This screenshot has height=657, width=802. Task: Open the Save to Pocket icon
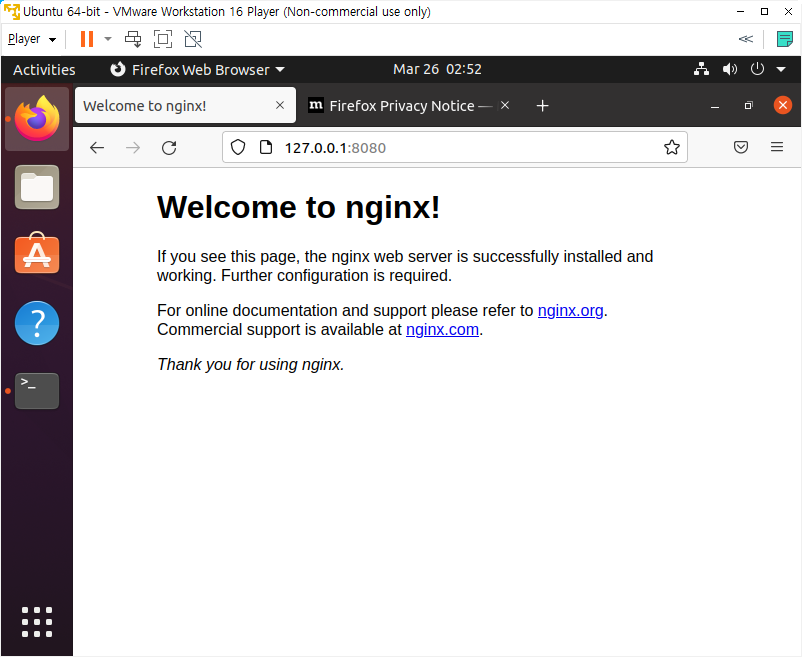tap(741, 147)
